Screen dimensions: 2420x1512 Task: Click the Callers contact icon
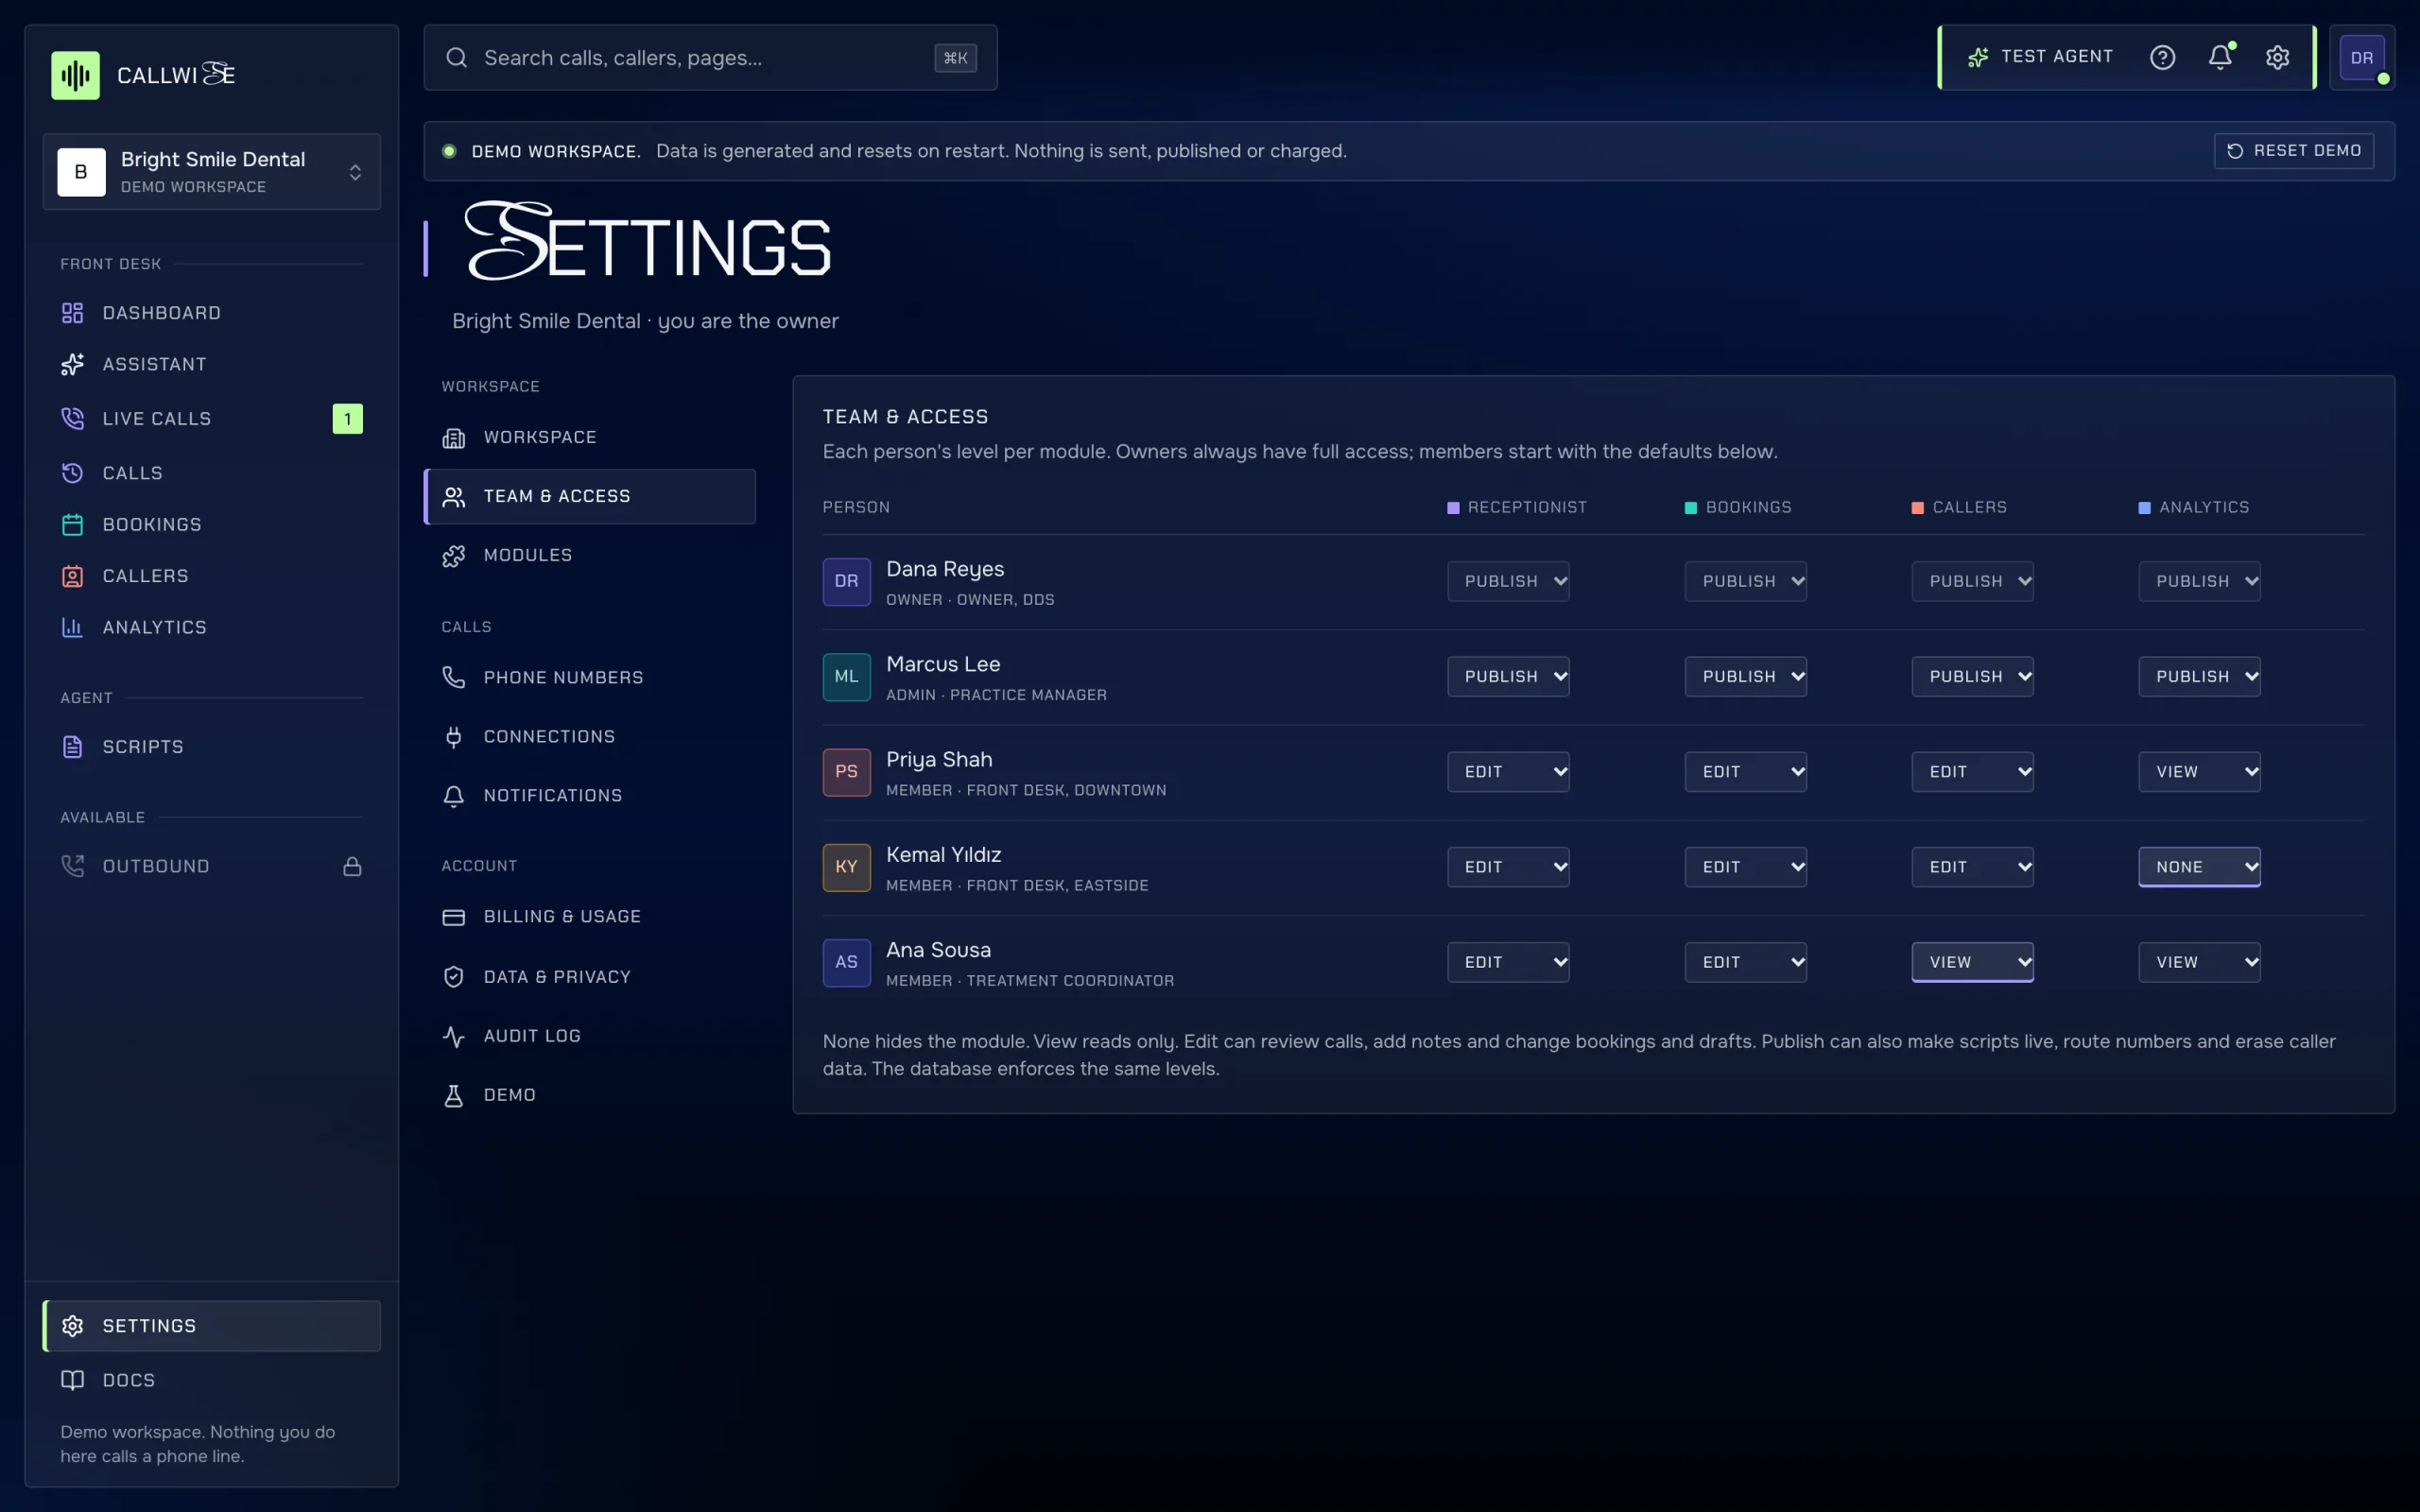click(72, 576)
